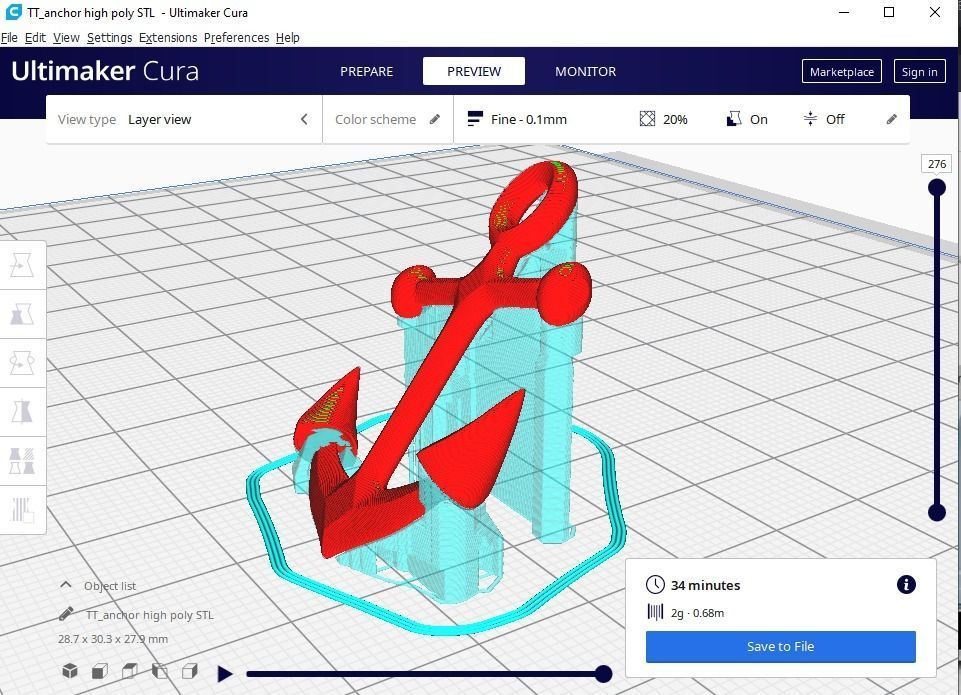961x695 pixels.
Task: Switch to the PREPARE stage
Action: (367, 71)
